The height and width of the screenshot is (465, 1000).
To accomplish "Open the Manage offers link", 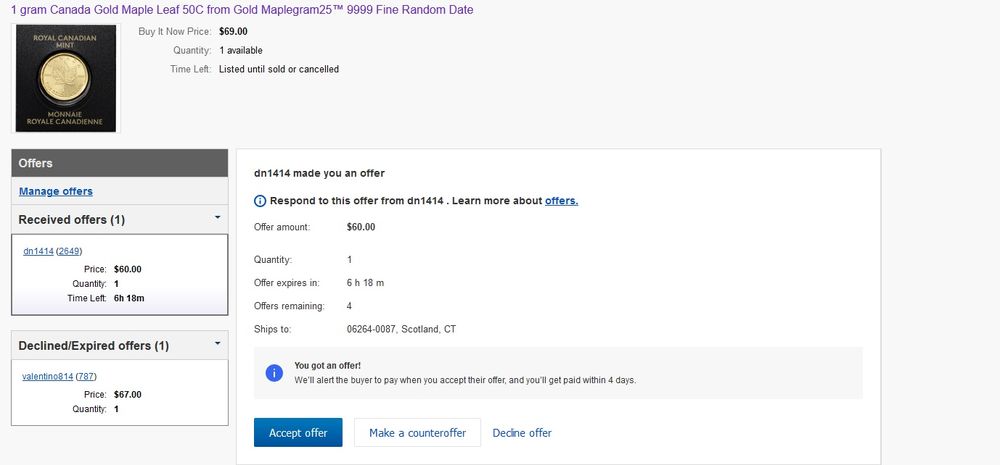I will click(x=56, y=191).
